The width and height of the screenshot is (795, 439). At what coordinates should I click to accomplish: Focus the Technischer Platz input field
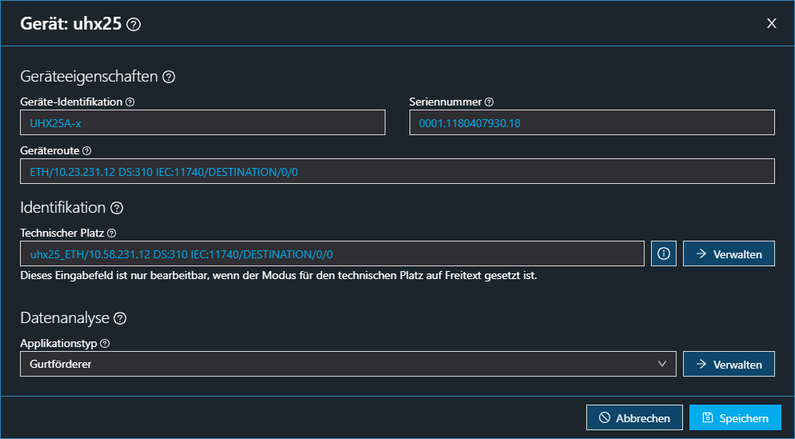[331, 254]
